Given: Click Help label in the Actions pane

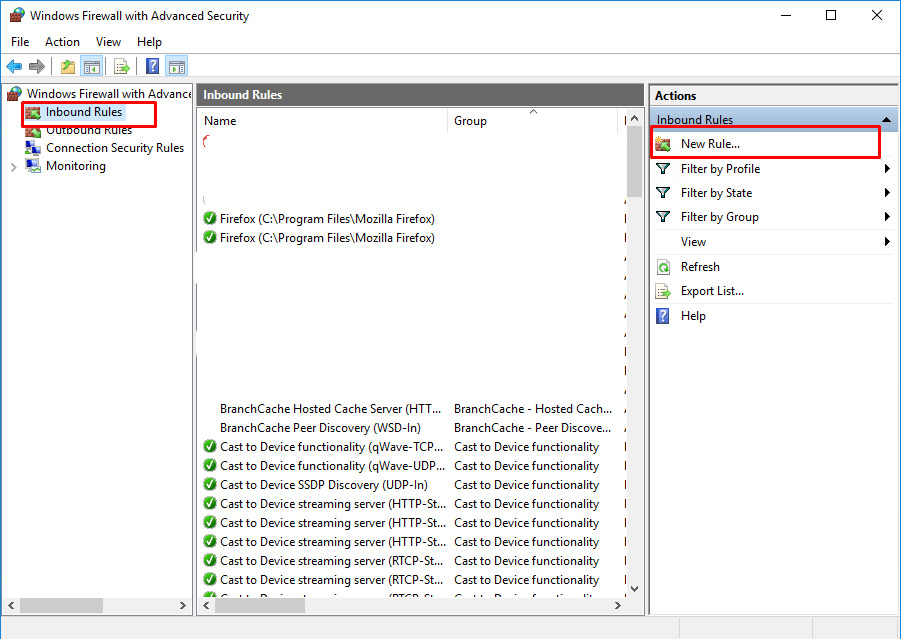Looking at the screenshot, I should [x=693, y=316].
